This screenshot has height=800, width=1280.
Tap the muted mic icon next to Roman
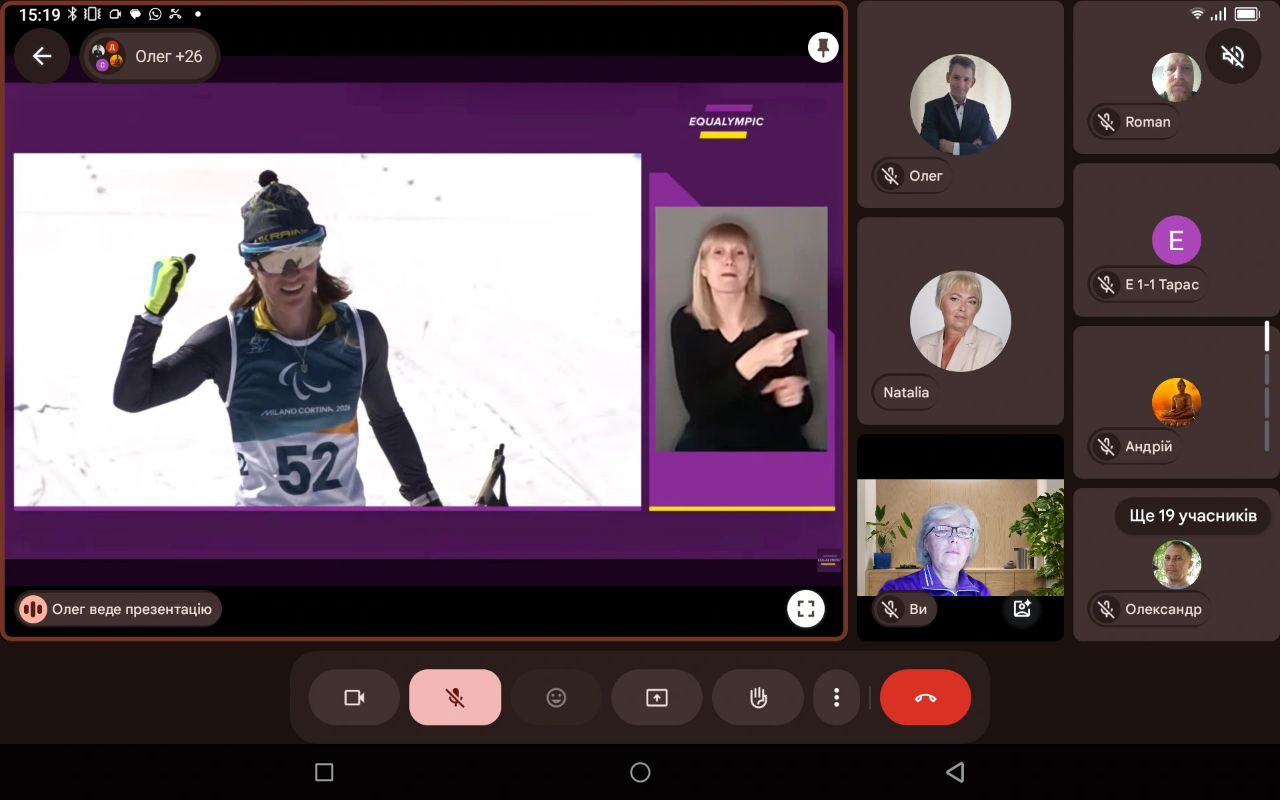pyautogui.click(x=1106, y=122)
